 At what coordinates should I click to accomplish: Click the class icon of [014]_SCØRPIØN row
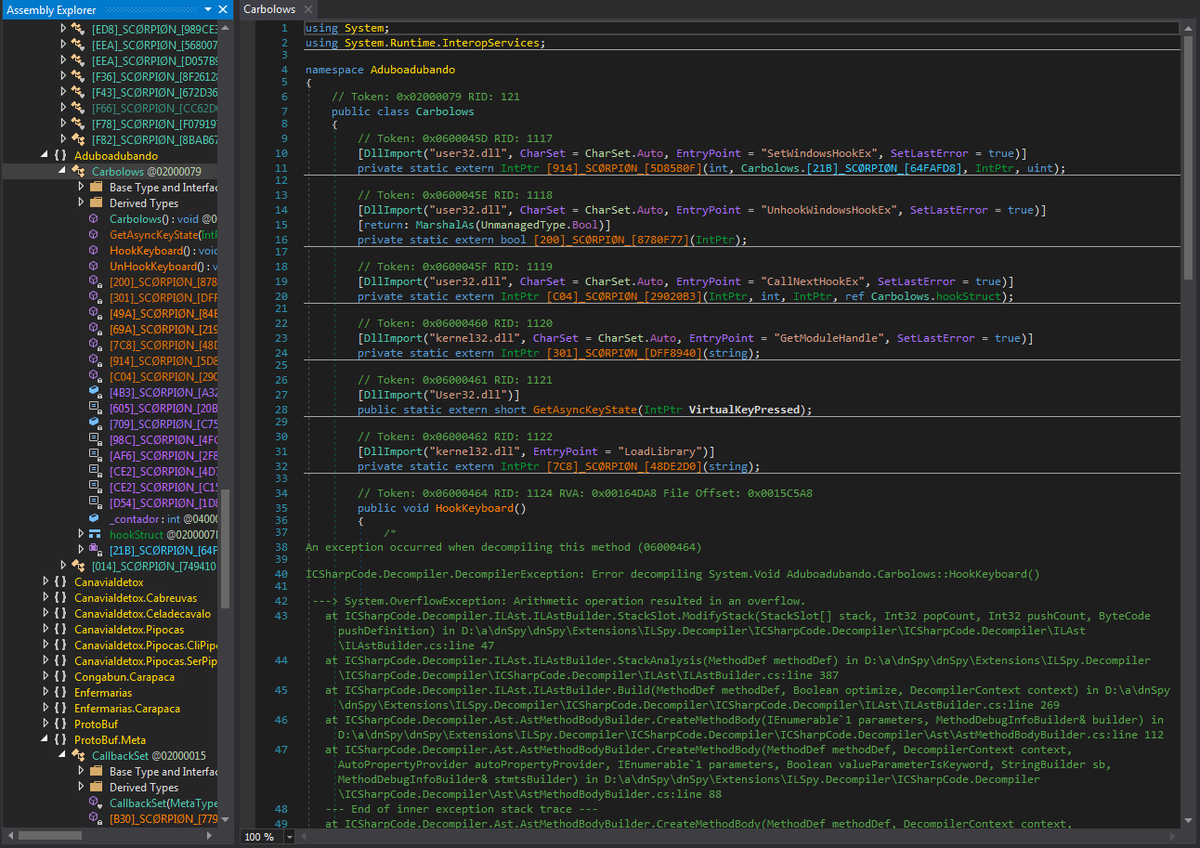pos(78,566)
